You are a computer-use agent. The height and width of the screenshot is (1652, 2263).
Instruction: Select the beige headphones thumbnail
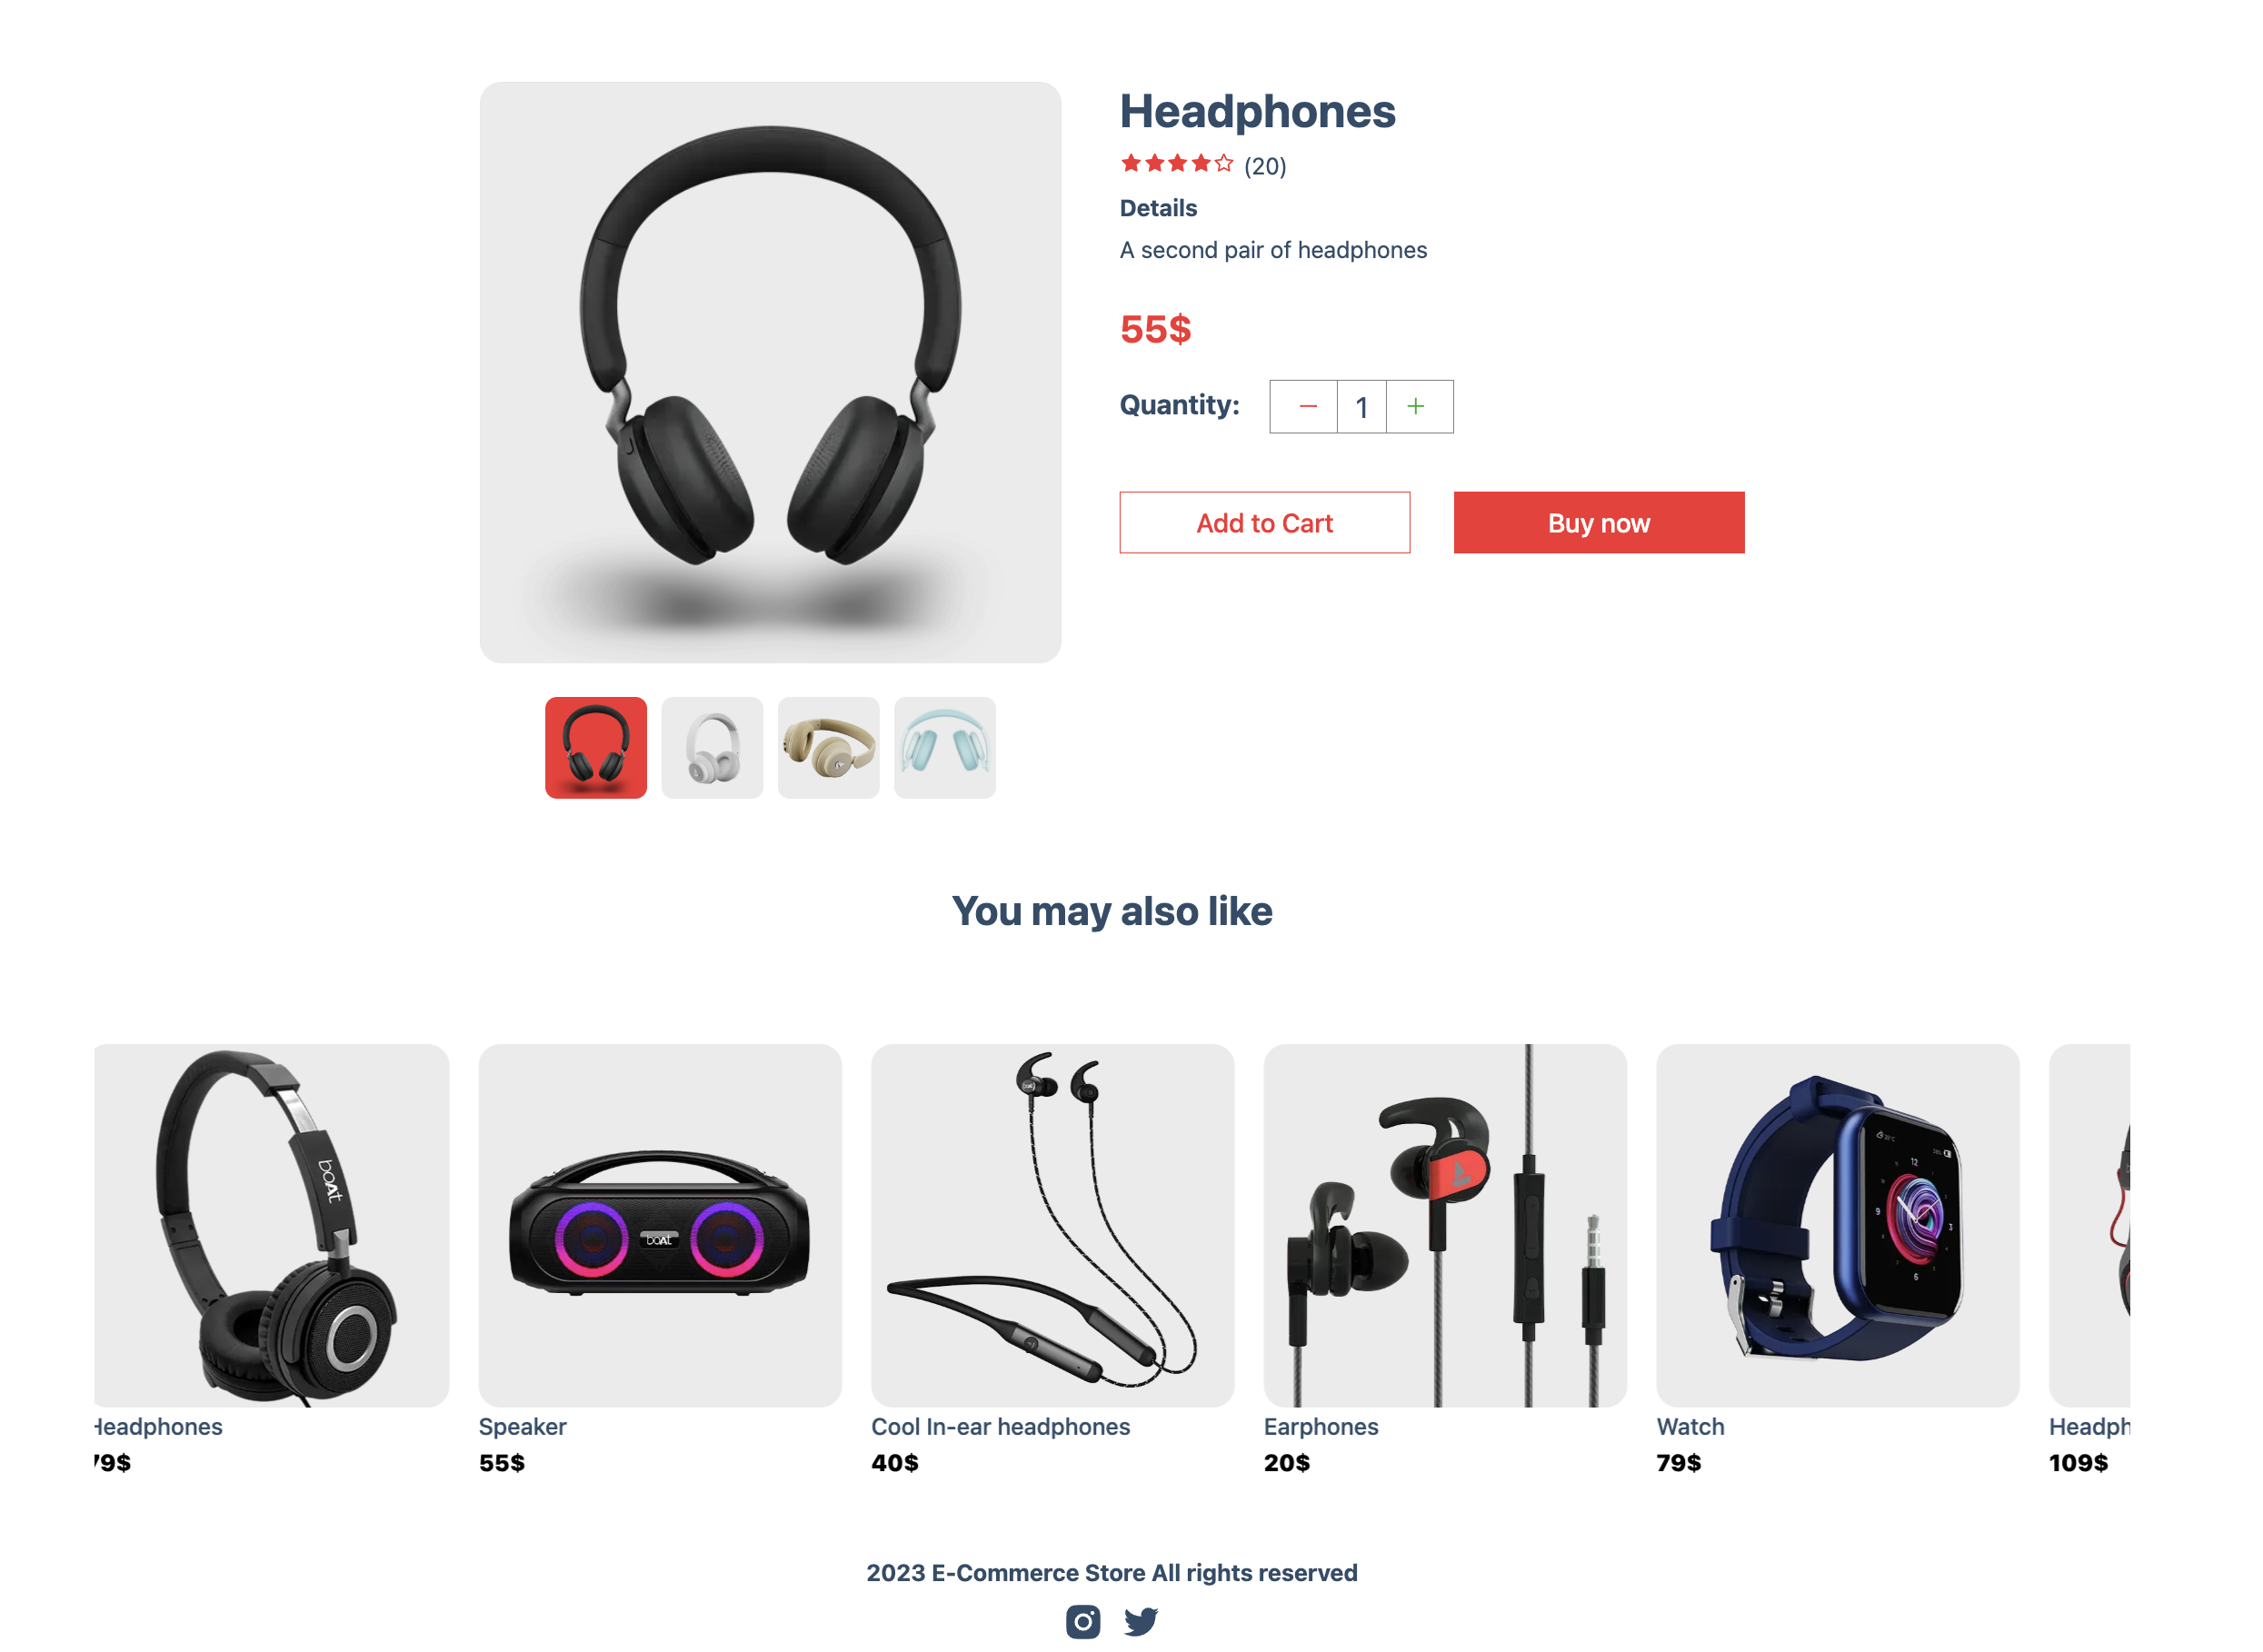[829, 748]
